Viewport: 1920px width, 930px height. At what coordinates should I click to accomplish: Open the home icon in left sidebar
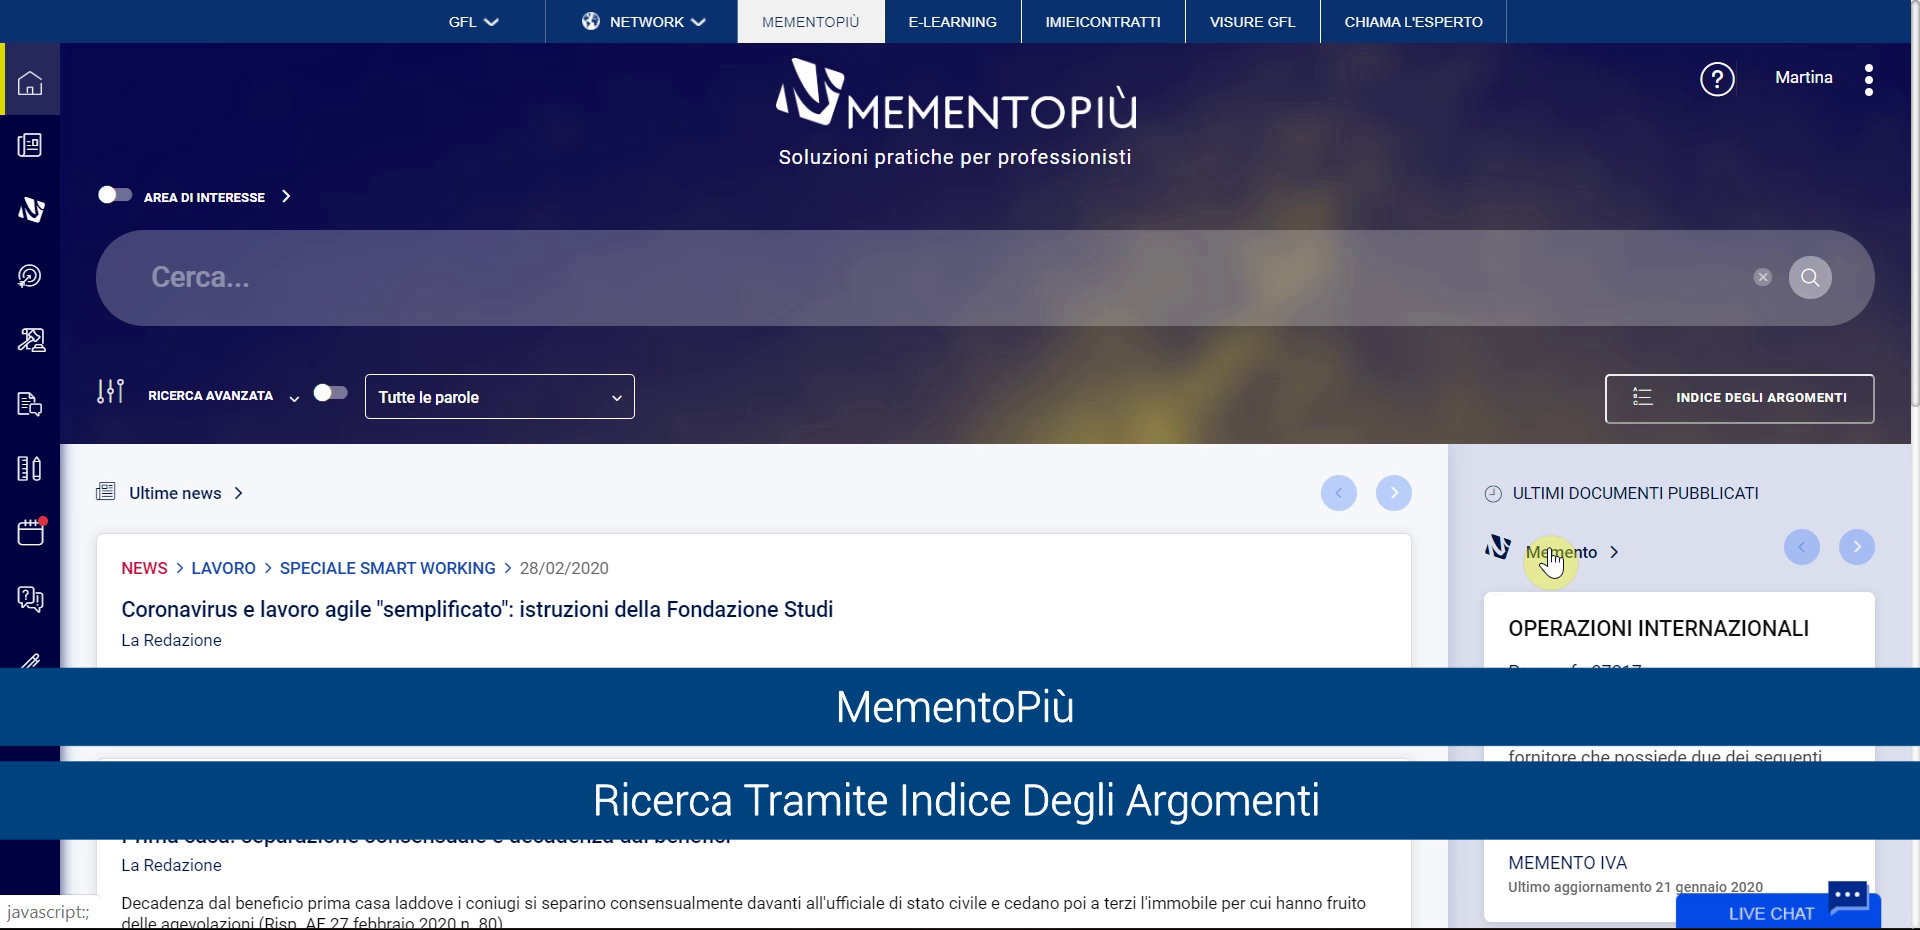click(x=30, y=82)
